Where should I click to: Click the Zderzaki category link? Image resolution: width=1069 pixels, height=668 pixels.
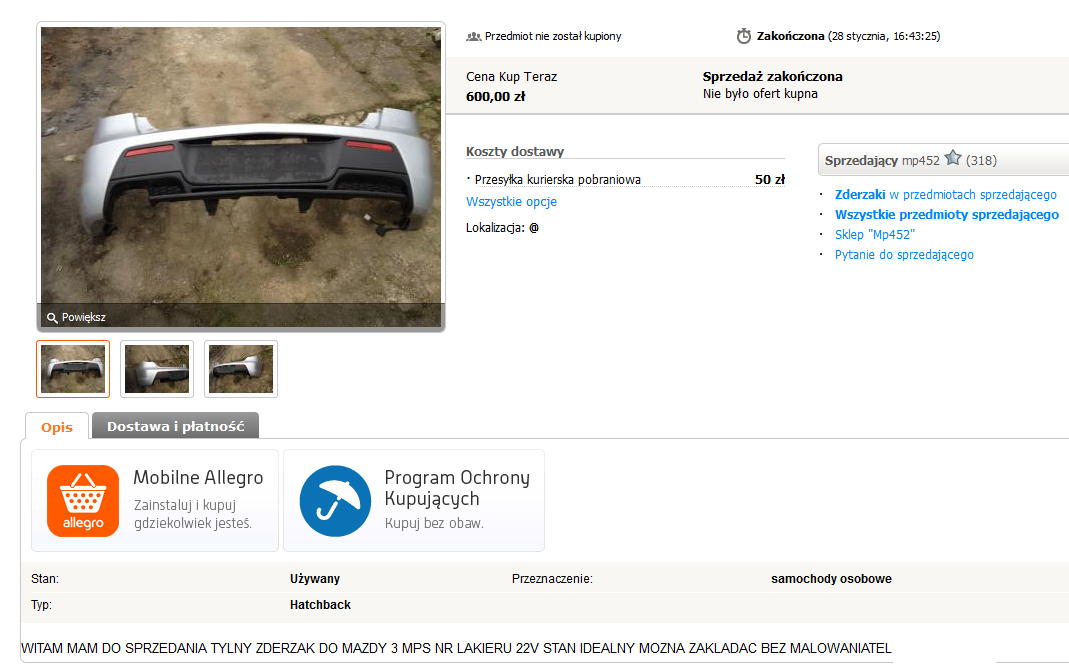coord(860,195)
